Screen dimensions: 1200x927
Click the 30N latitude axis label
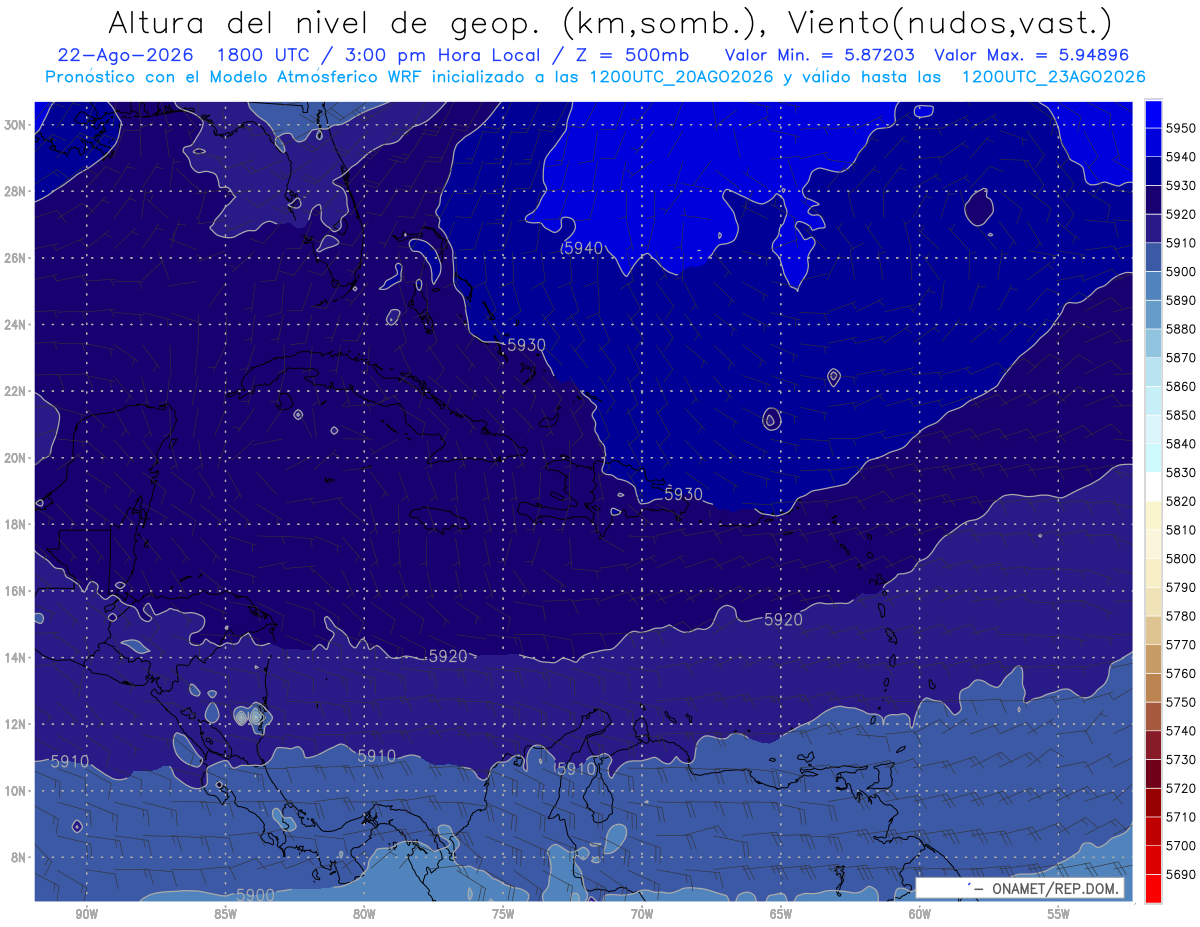pos(16,125)
